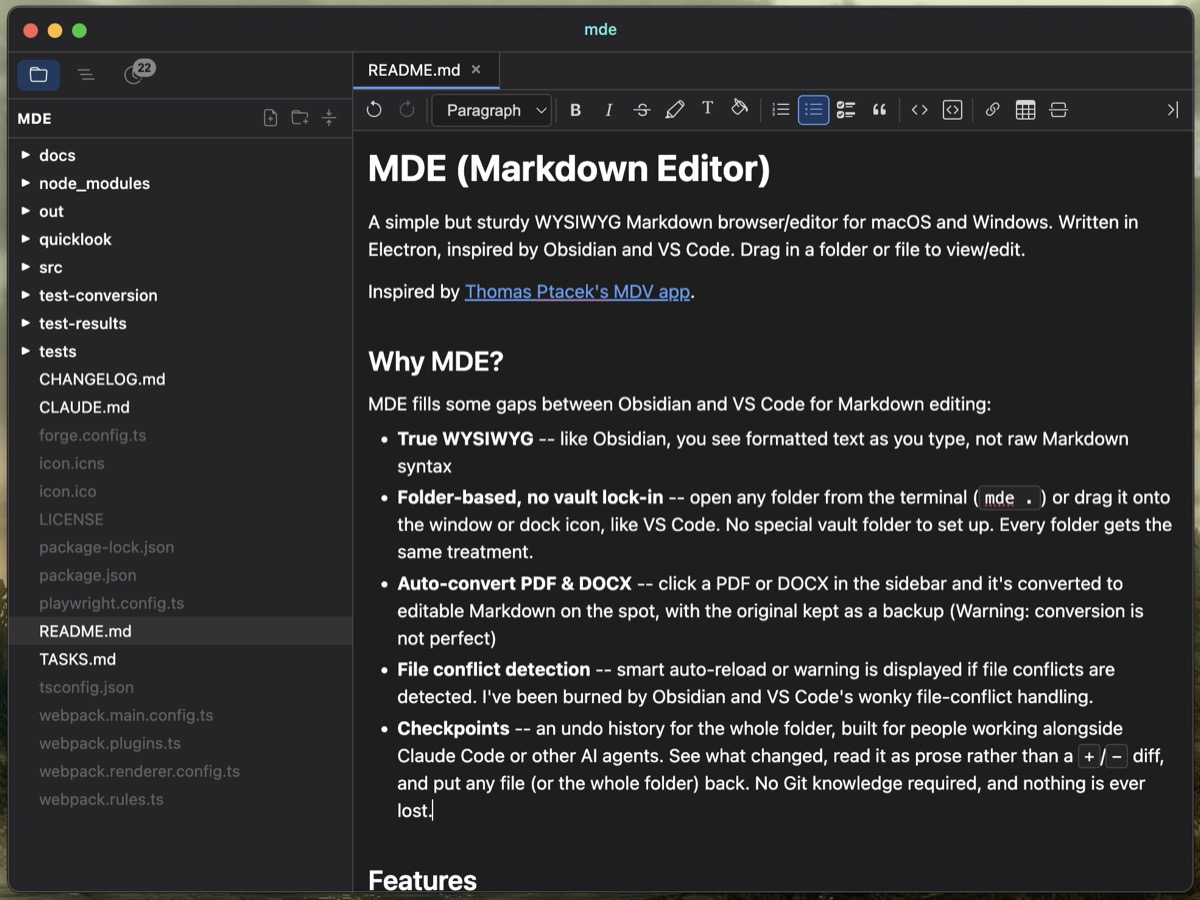Image resolution: width=1200 pixels, height=900 pixels.
Task: Insert a horizontal rule
Action: click(x=1058, y=110)
